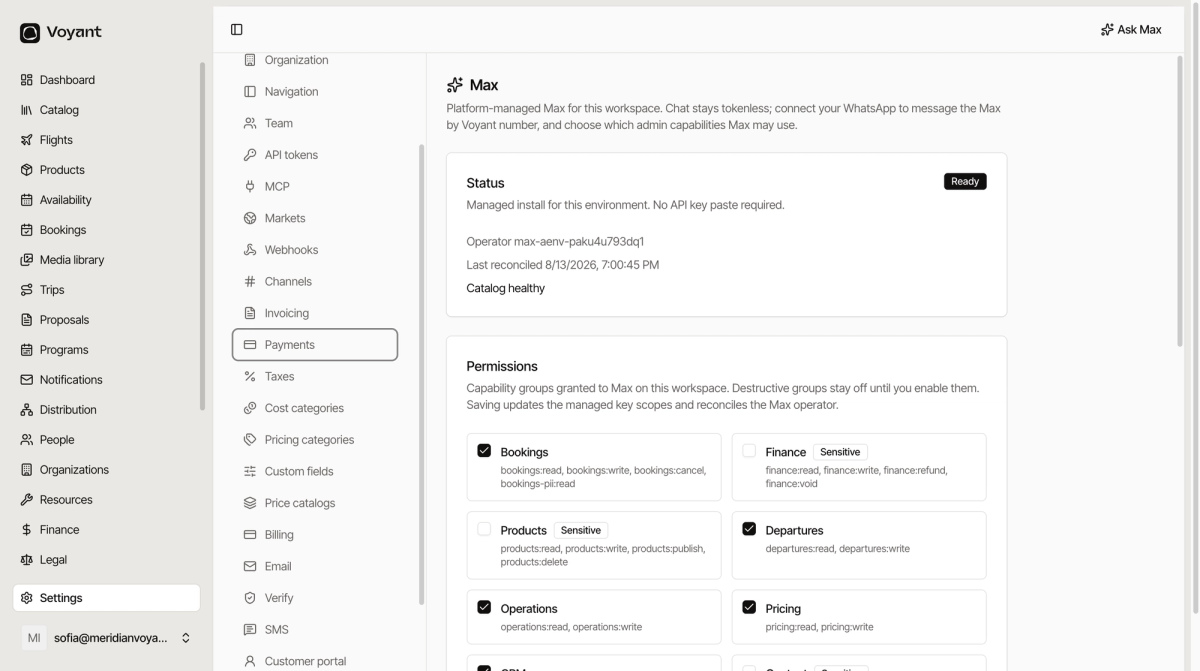Open Navigation settings

[315, 92]
